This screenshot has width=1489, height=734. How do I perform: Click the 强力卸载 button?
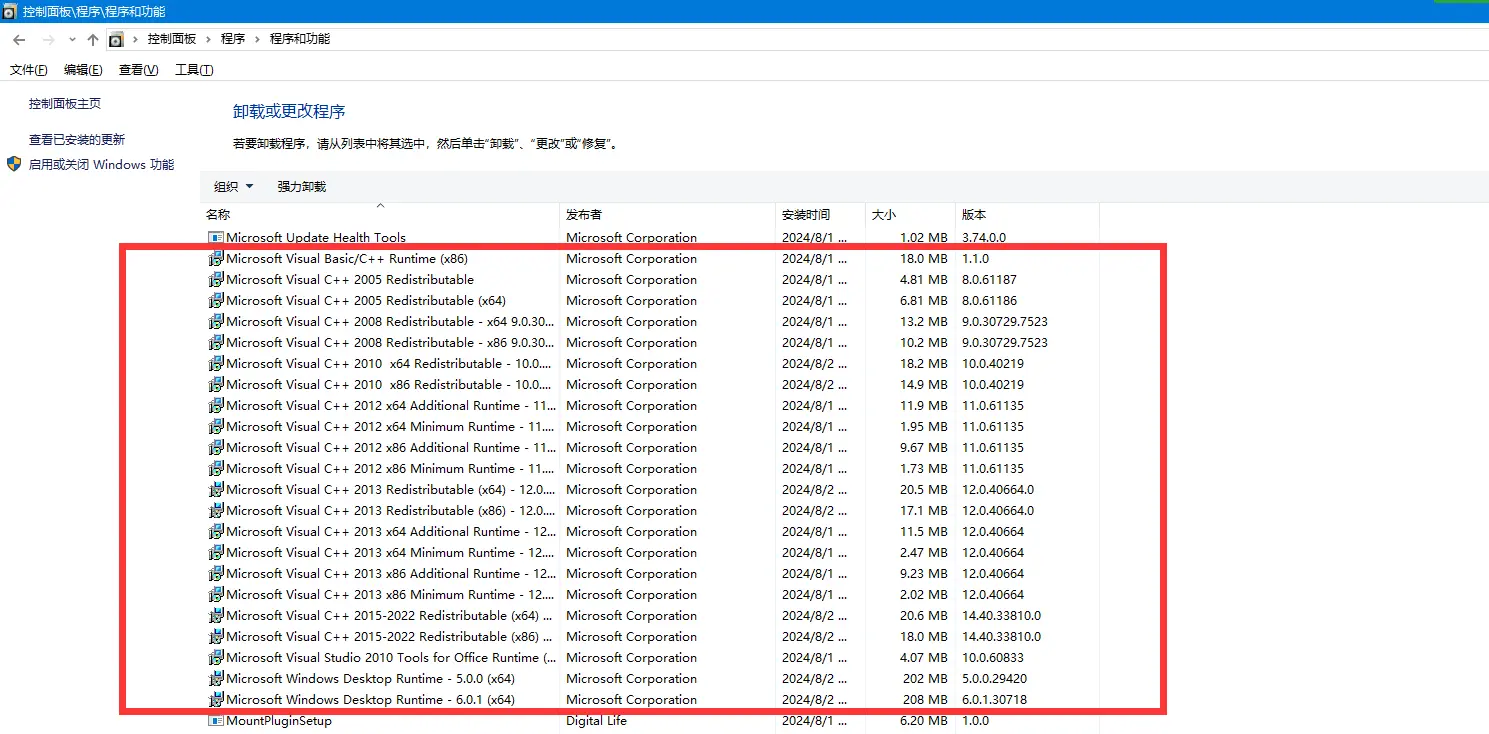tap(302, 187)
